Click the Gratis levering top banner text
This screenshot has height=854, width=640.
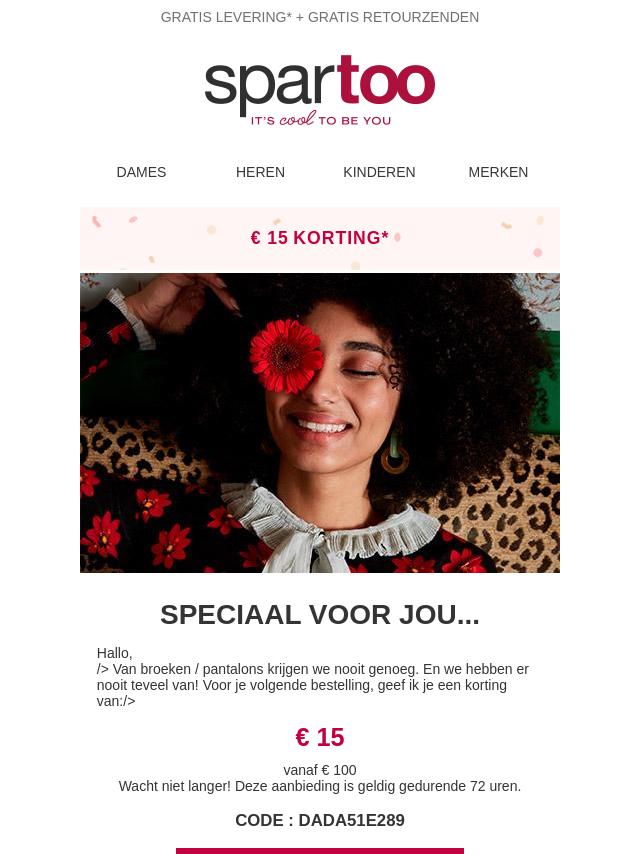320,17
